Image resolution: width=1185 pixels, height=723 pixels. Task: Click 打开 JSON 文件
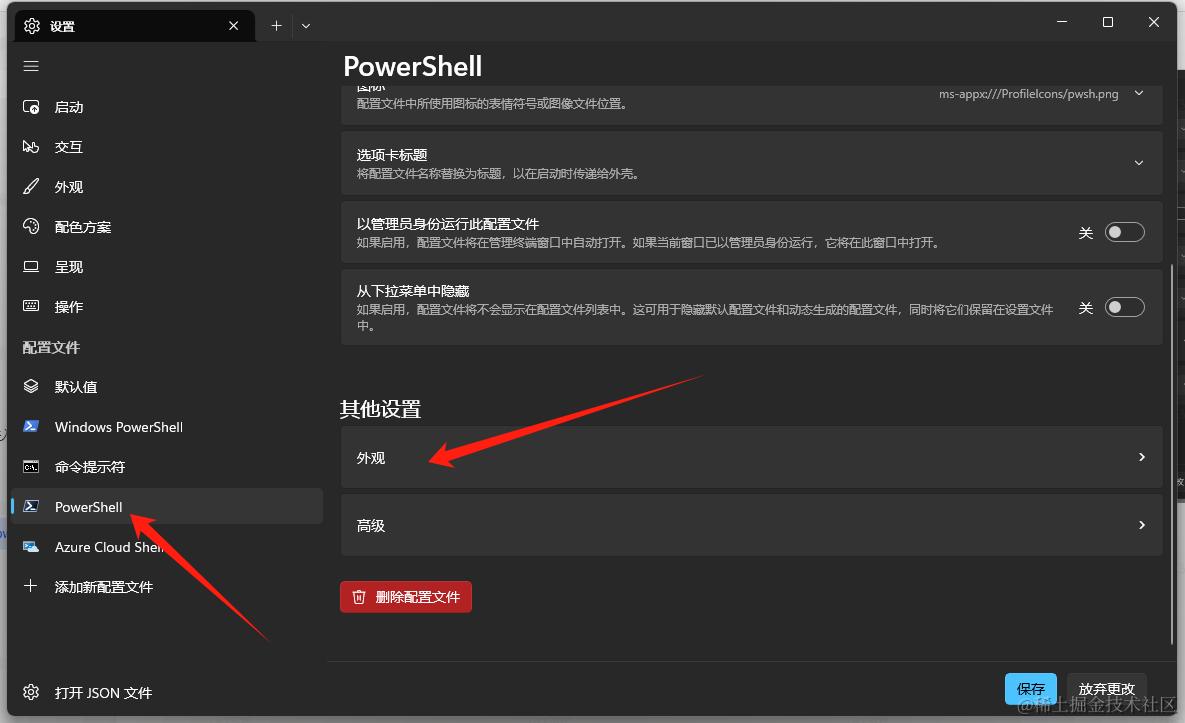[x=166, y=693]
